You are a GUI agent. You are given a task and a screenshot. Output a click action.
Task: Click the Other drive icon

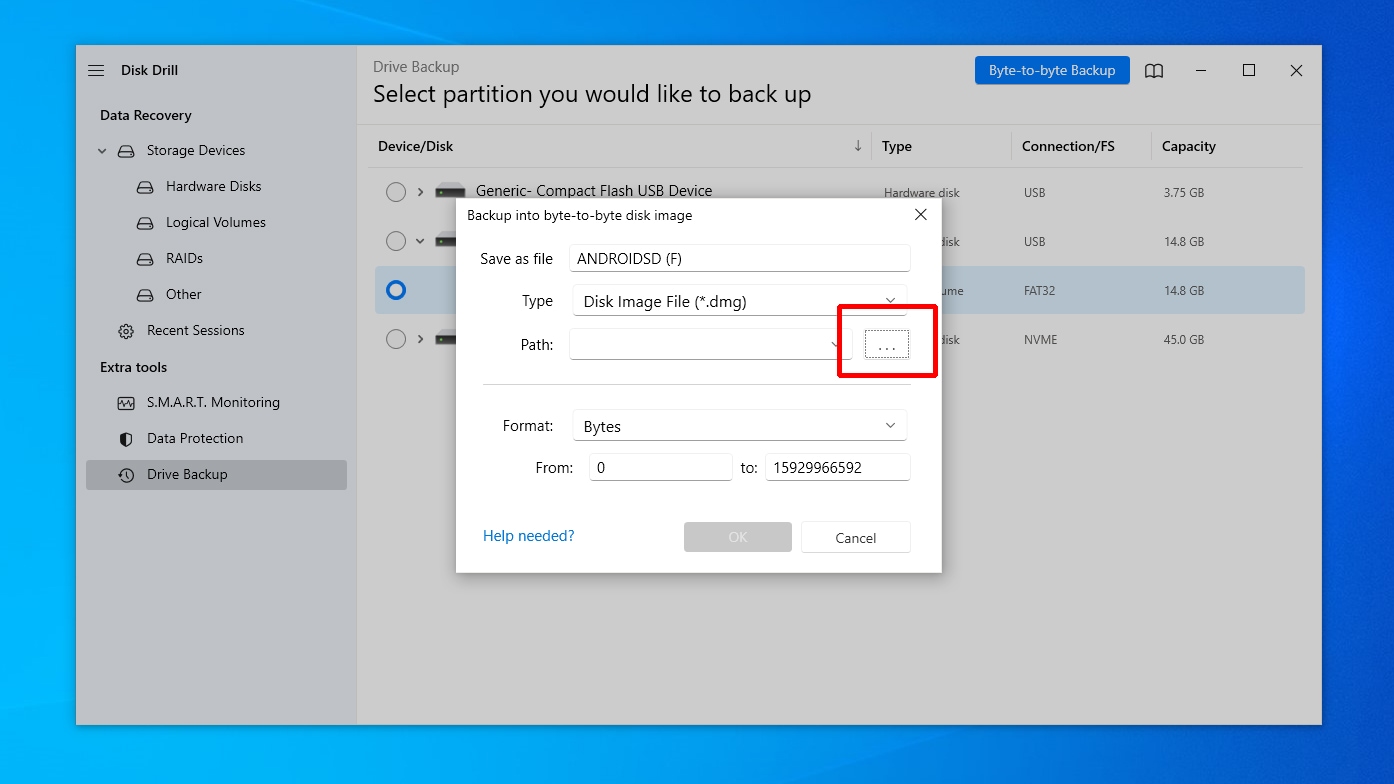pyautogui.click(x=146, y=295)
